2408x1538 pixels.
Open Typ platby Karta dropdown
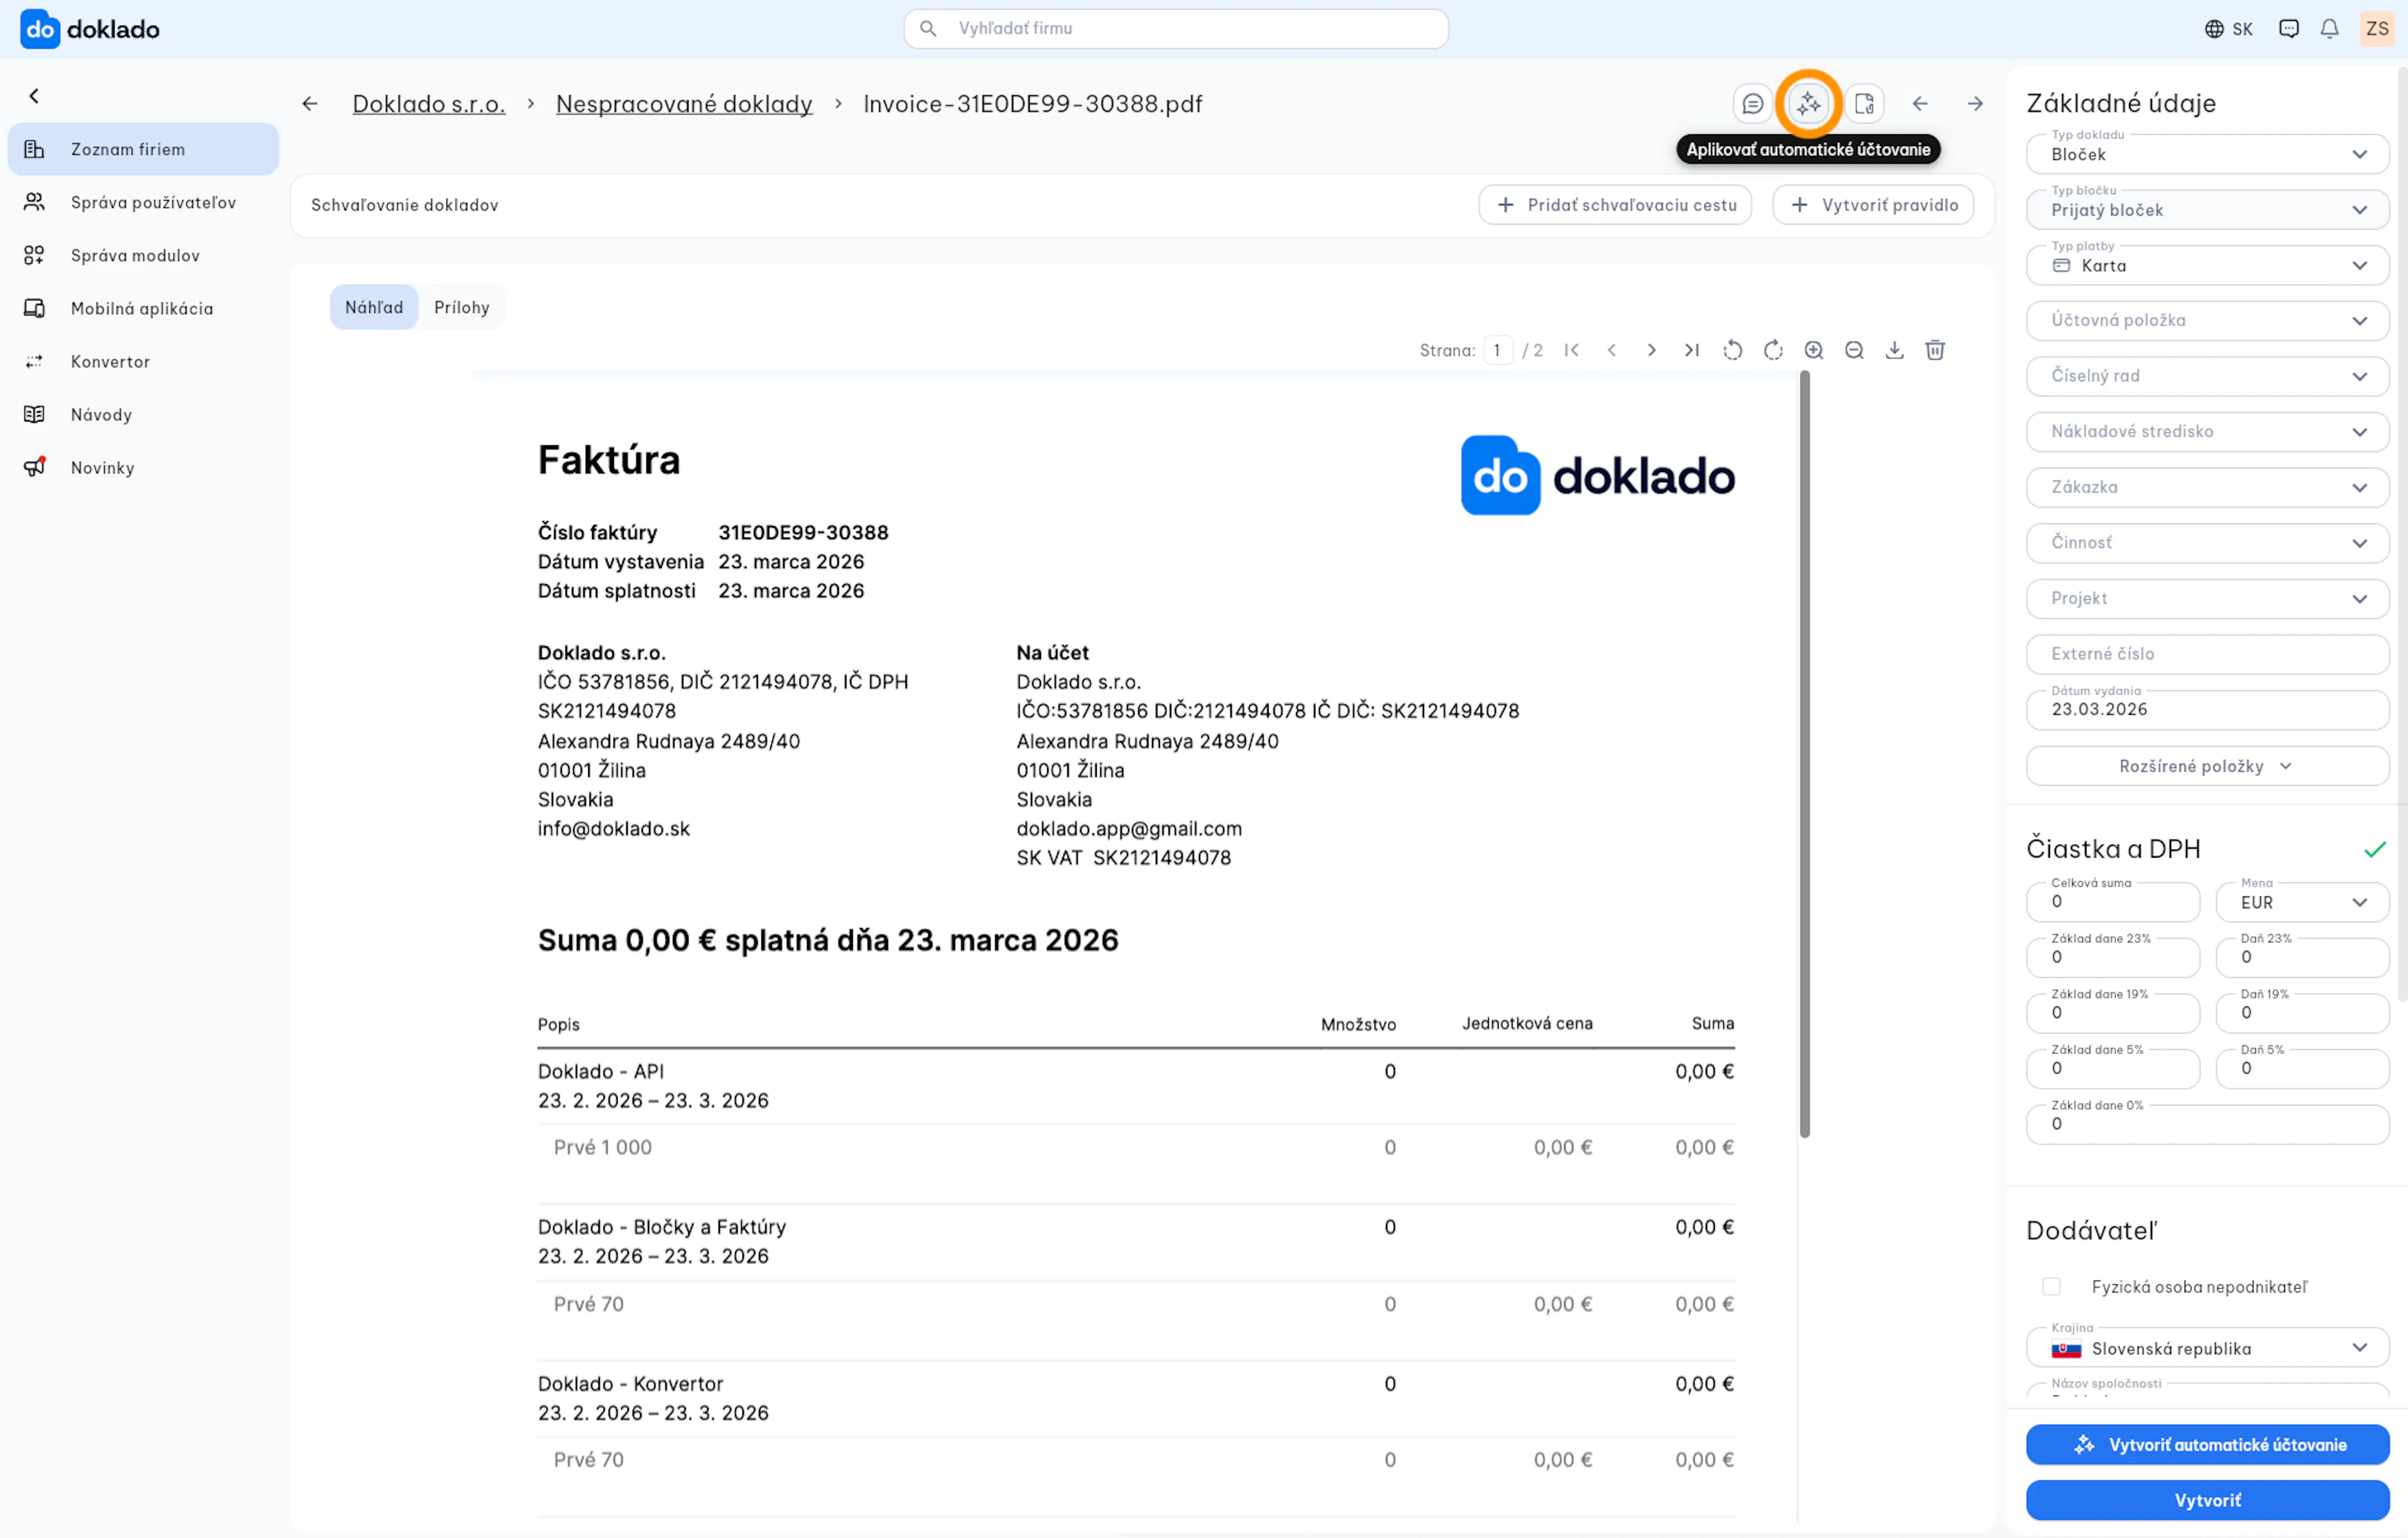(x=2207, y=266)
